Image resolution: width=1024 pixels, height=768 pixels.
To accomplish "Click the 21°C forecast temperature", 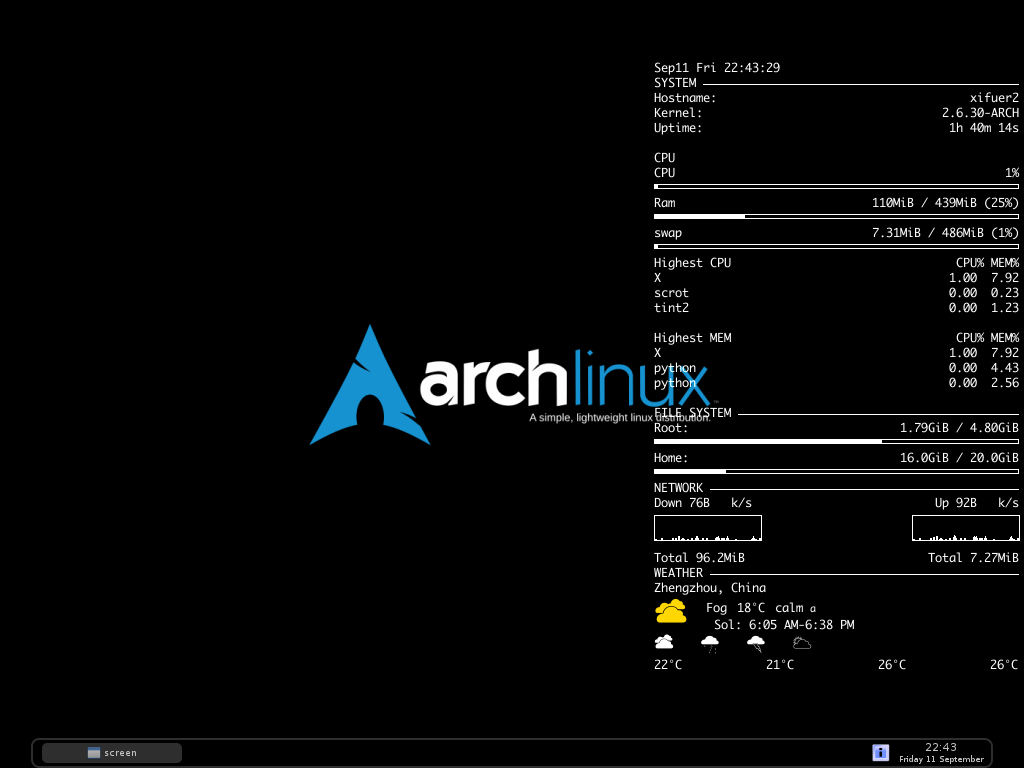I will click(x=780, y=665).
